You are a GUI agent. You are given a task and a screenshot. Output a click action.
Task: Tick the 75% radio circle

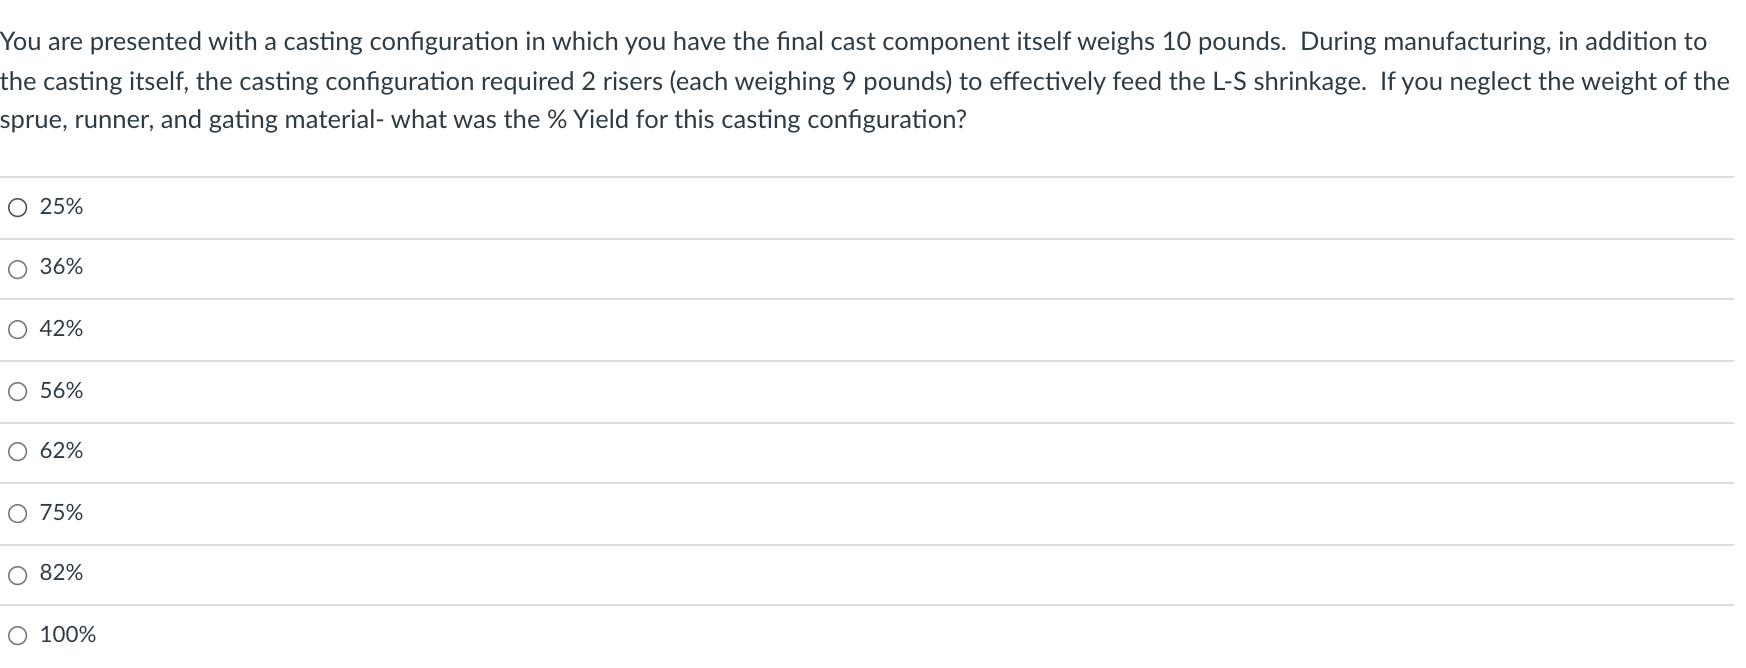tap(17, 514)
